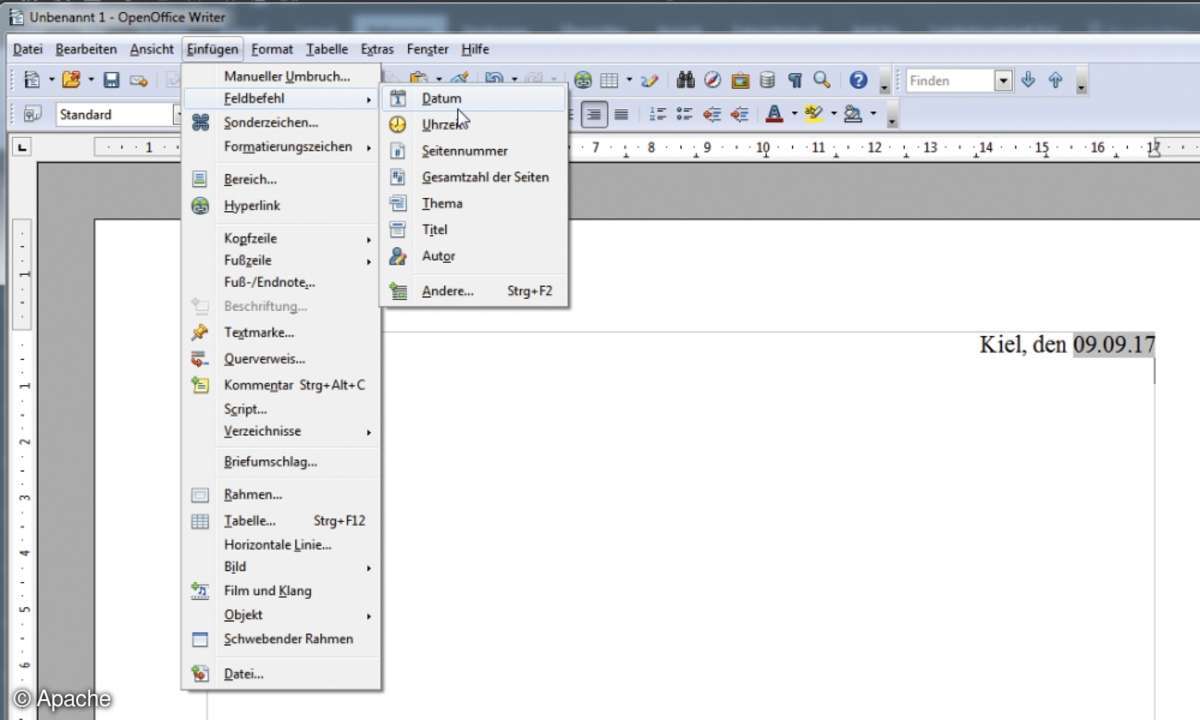Click the bulleted list icon

click(x=684, y=114)
